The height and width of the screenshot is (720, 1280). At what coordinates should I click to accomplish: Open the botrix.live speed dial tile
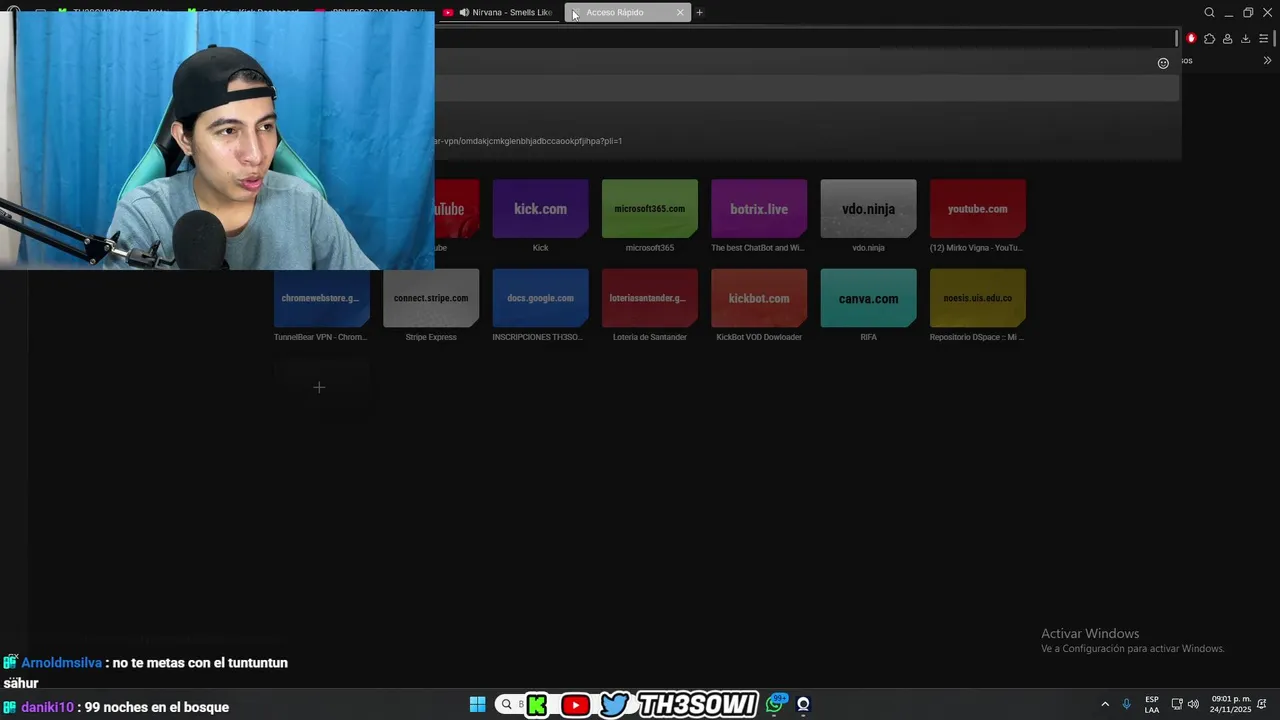[x=759, y=209]
